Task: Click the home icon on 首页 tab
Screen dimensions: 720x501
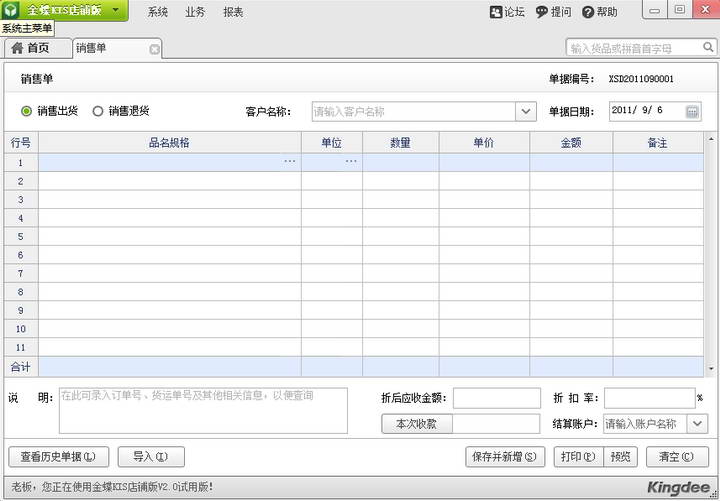Action: [x=17, y=48]
